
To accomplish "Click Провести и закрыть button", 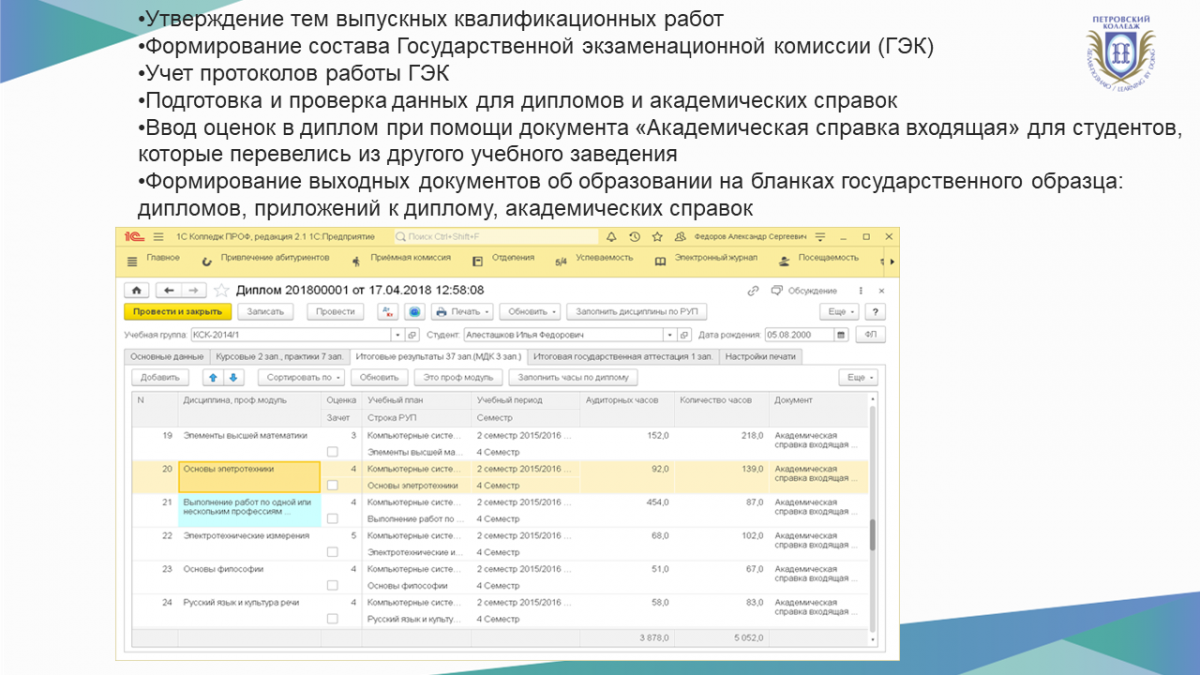I will pyautogui.click(x=177, y=311).
